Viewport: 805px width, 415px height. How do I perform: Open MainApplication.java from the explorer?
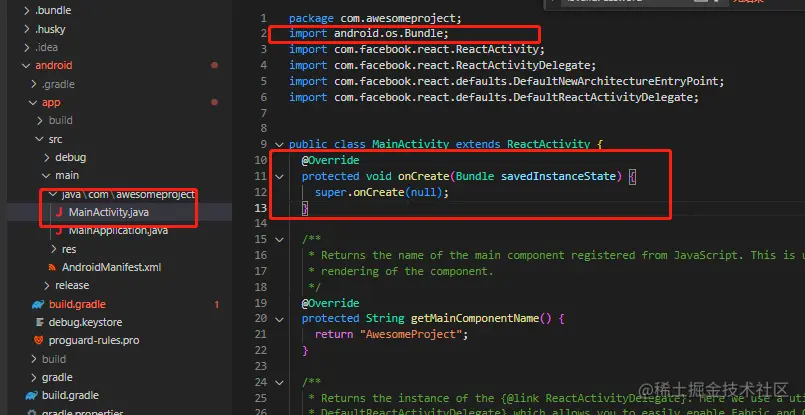[x=119, y=231]
